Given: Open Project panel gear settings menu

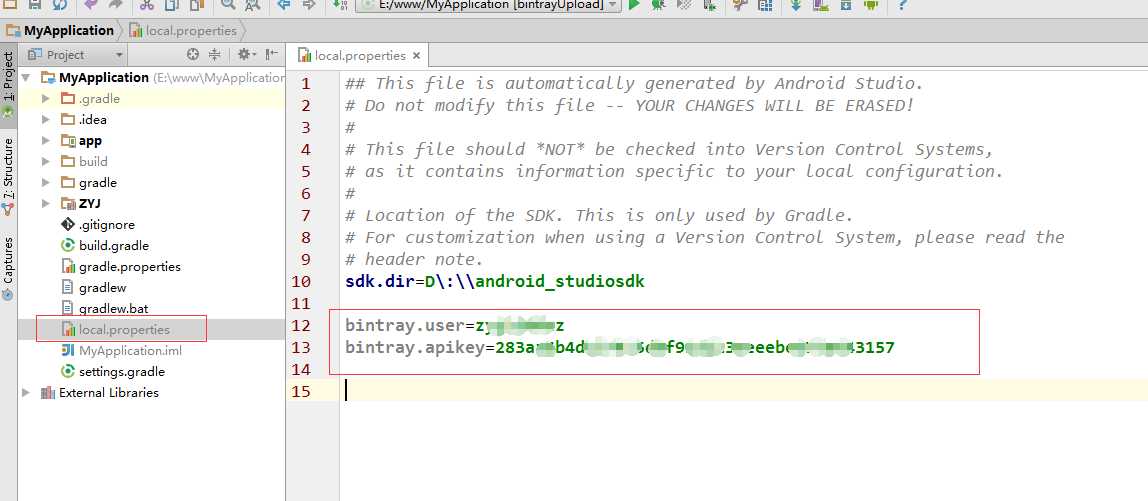Looking at the screenshot, I should point(245,54).
